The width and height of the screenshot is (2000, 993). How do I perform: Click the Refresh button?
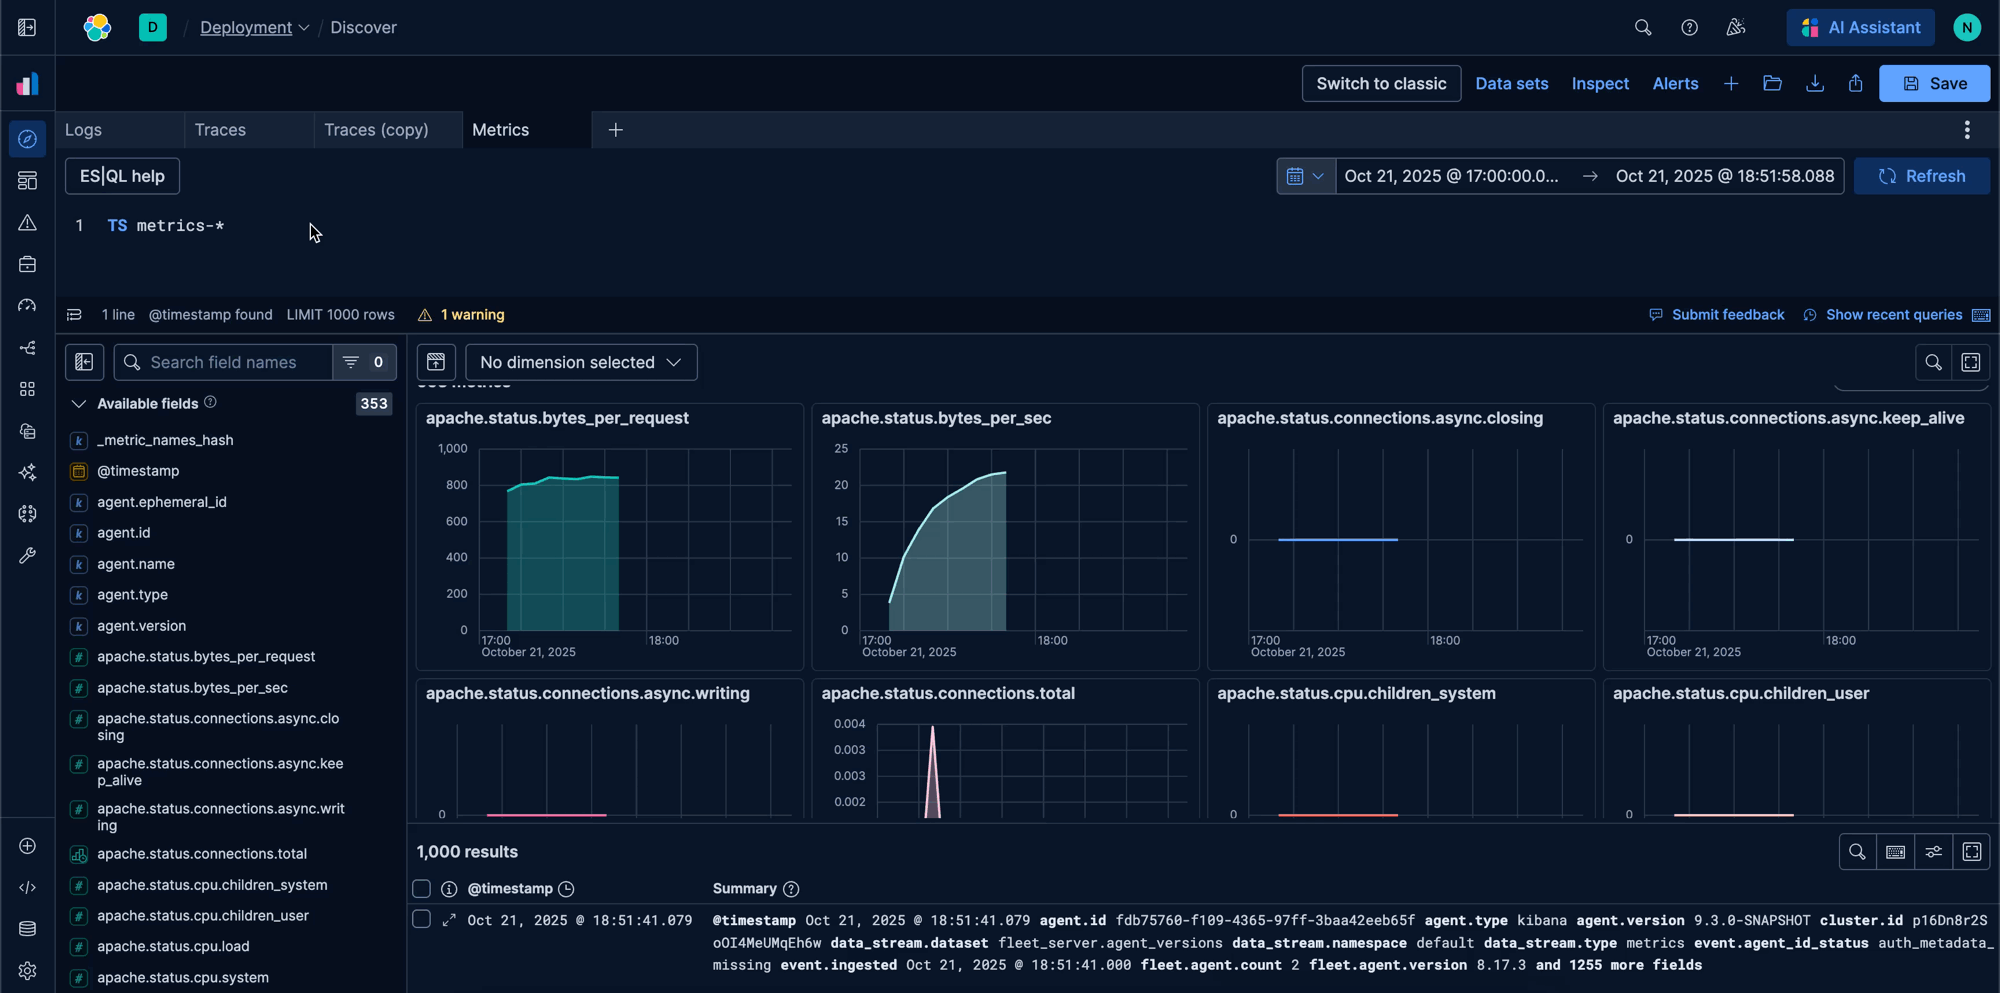tap(1921, 176)
